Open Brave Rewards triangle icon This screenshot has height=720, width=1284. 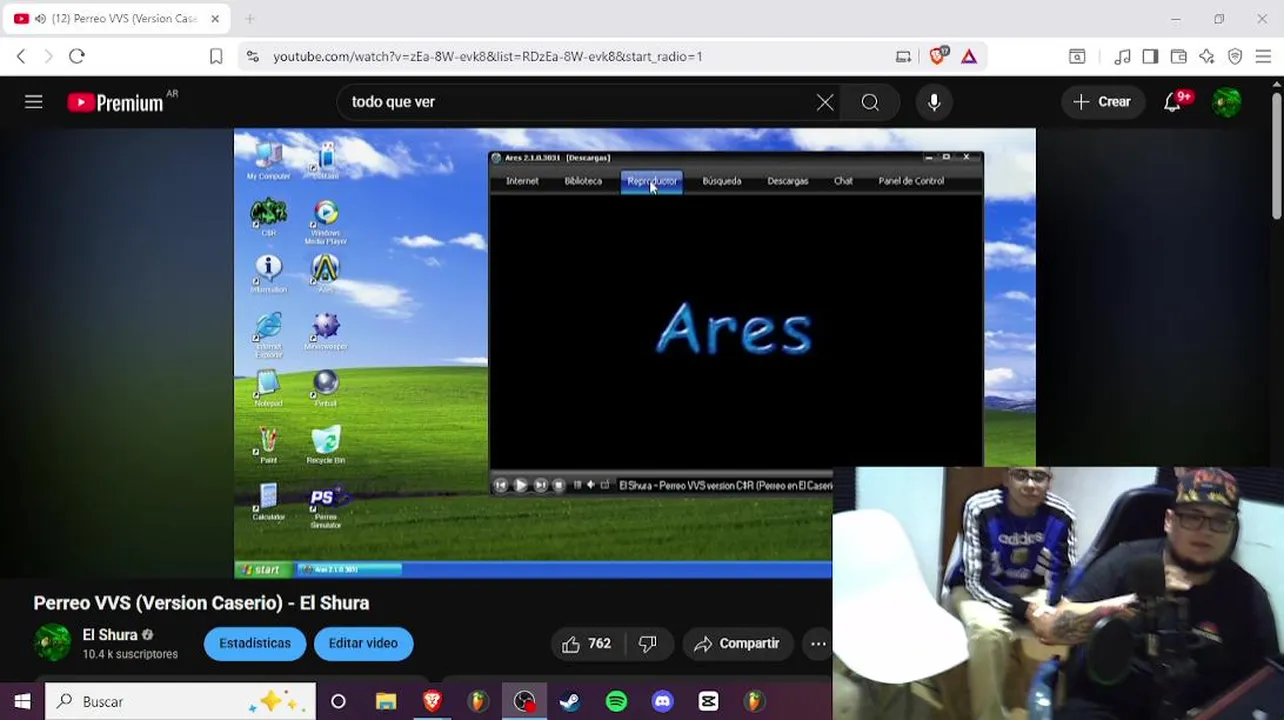click(969, 57)
